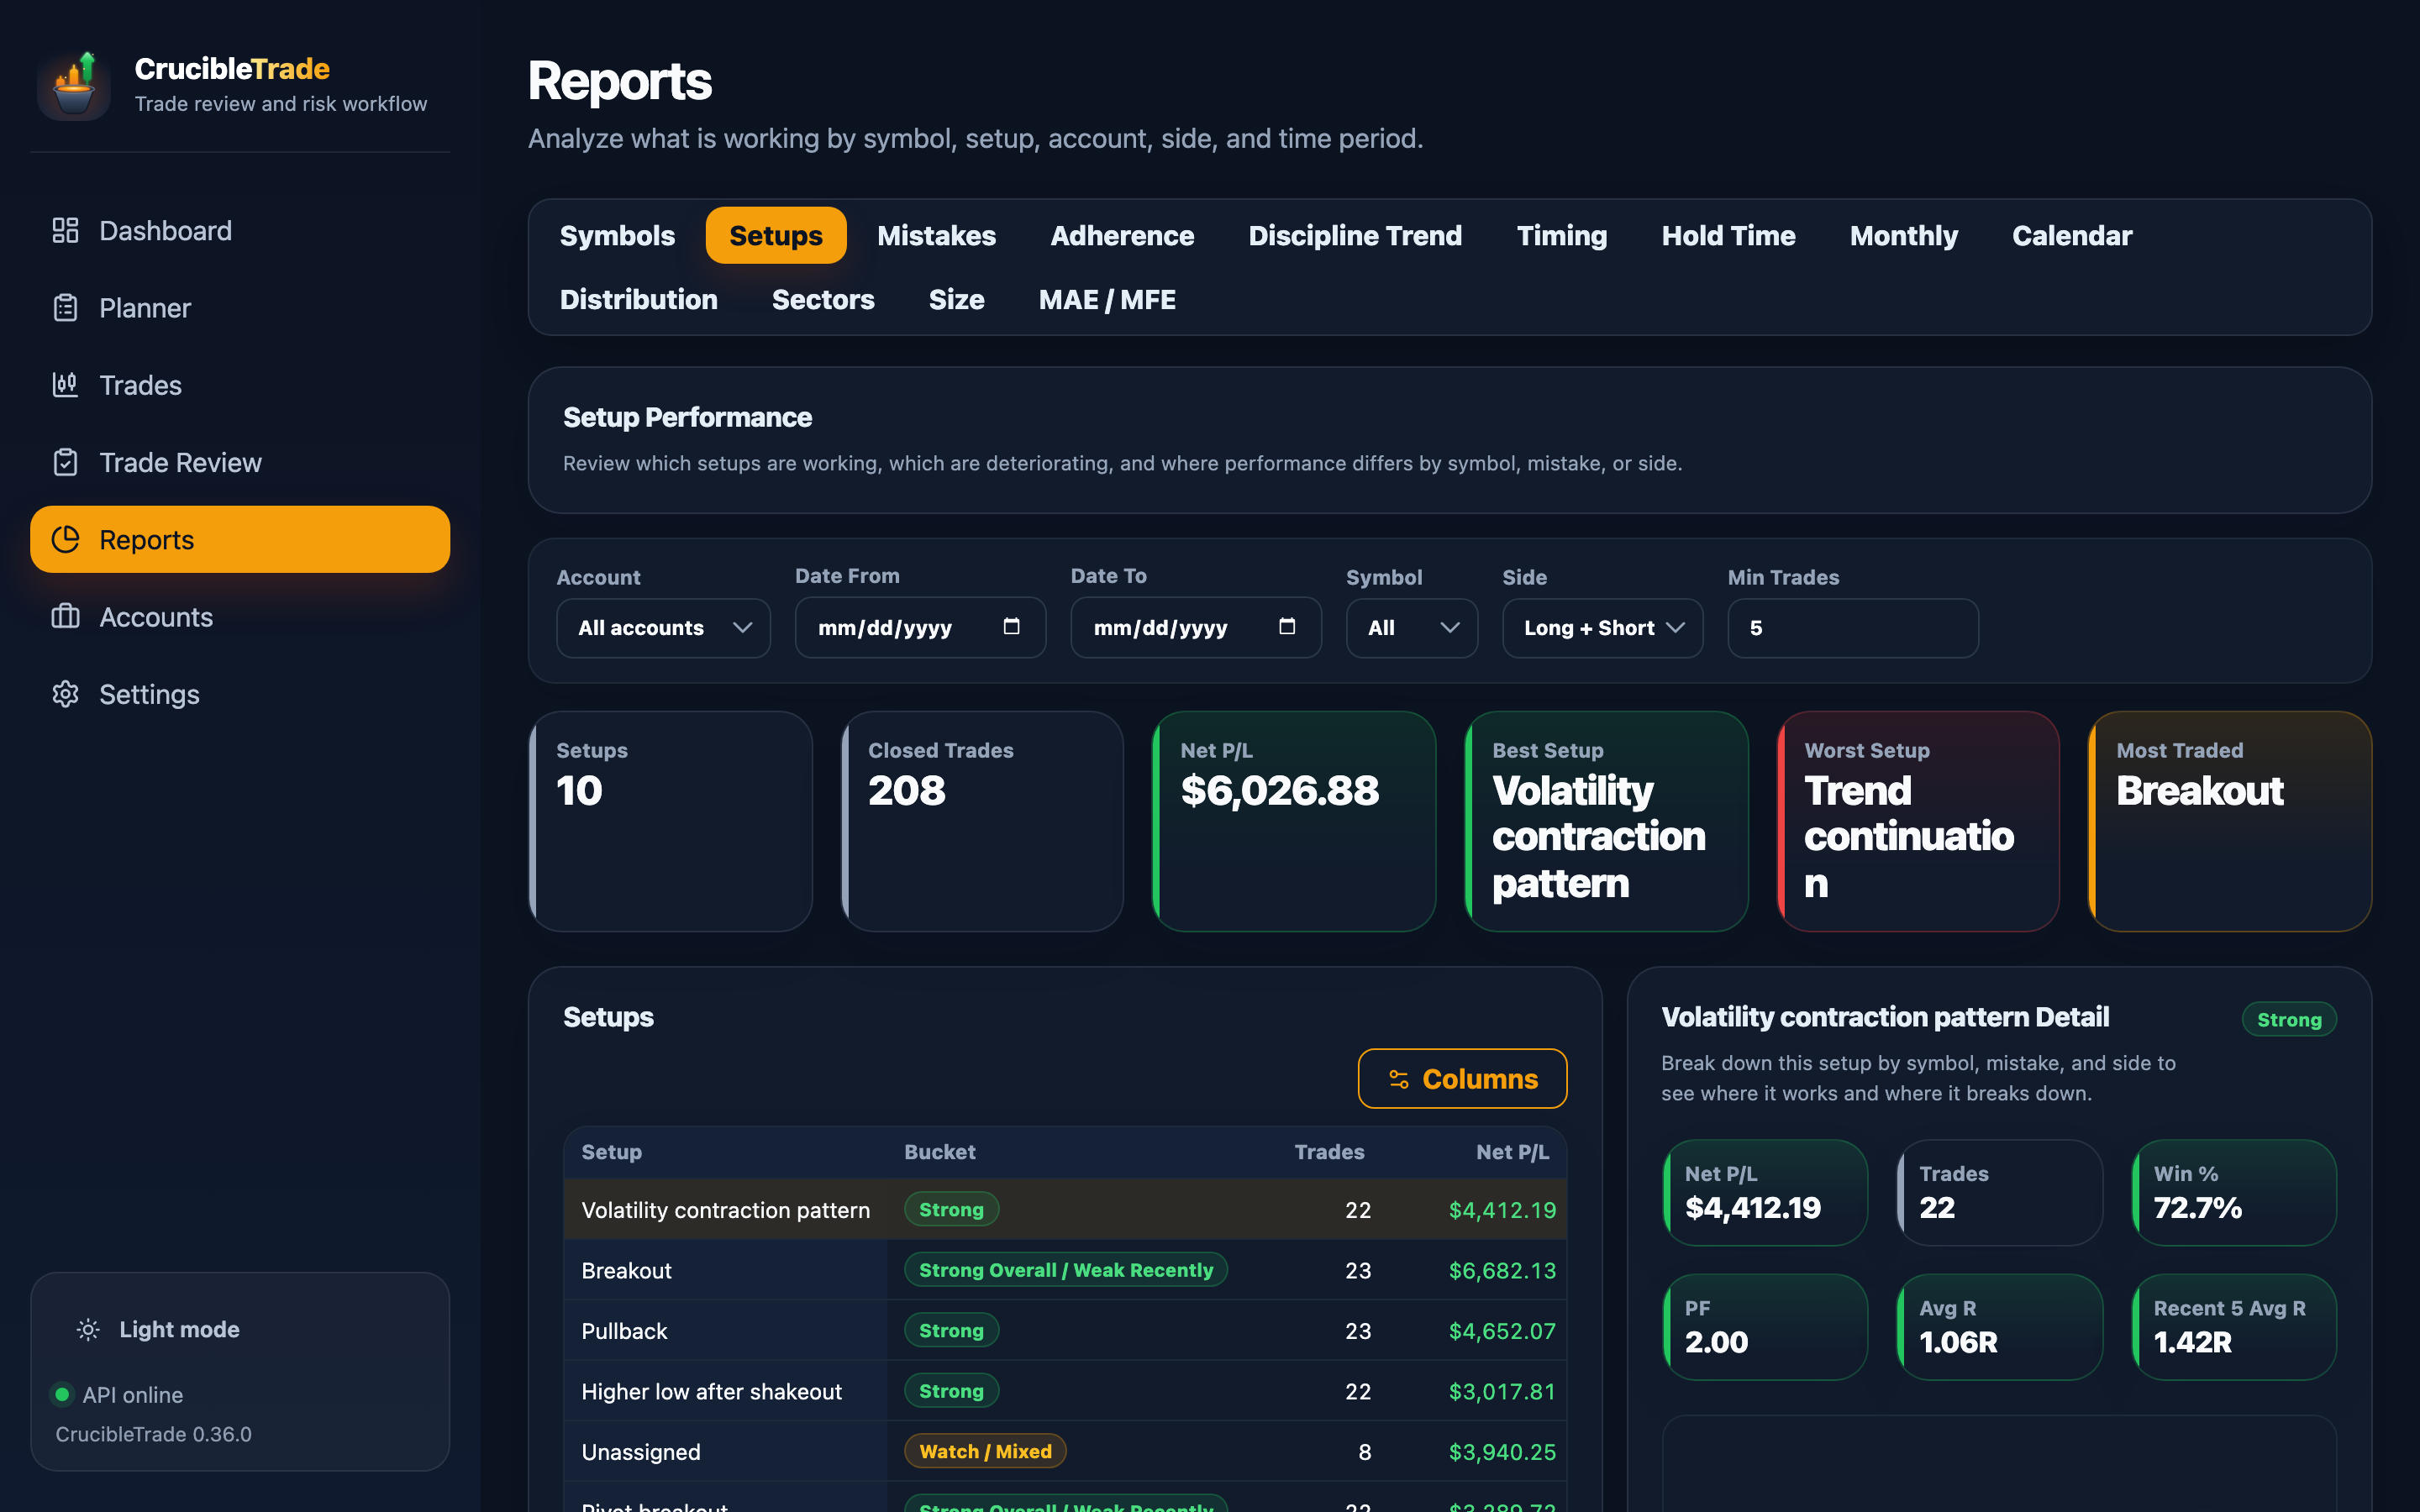This screenshot has width=2420, height=1512.
Task: Open the Distribution tab
Action: pos(638,299)
